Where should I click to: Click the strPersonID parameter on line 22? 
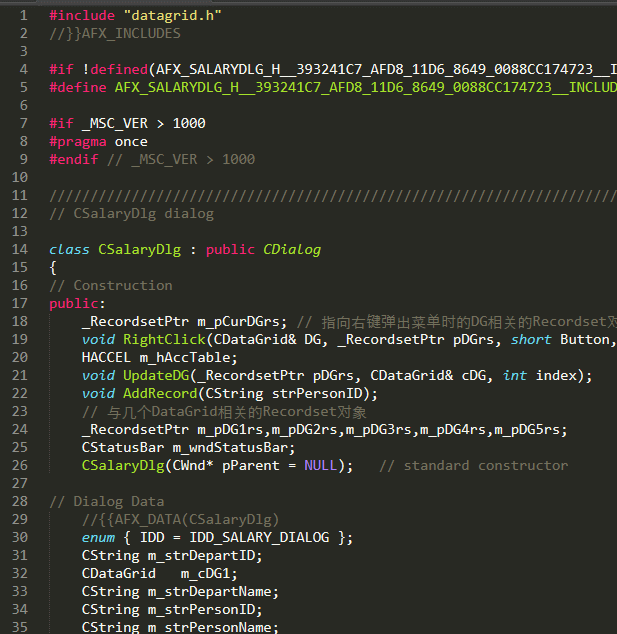pos(317,394)
